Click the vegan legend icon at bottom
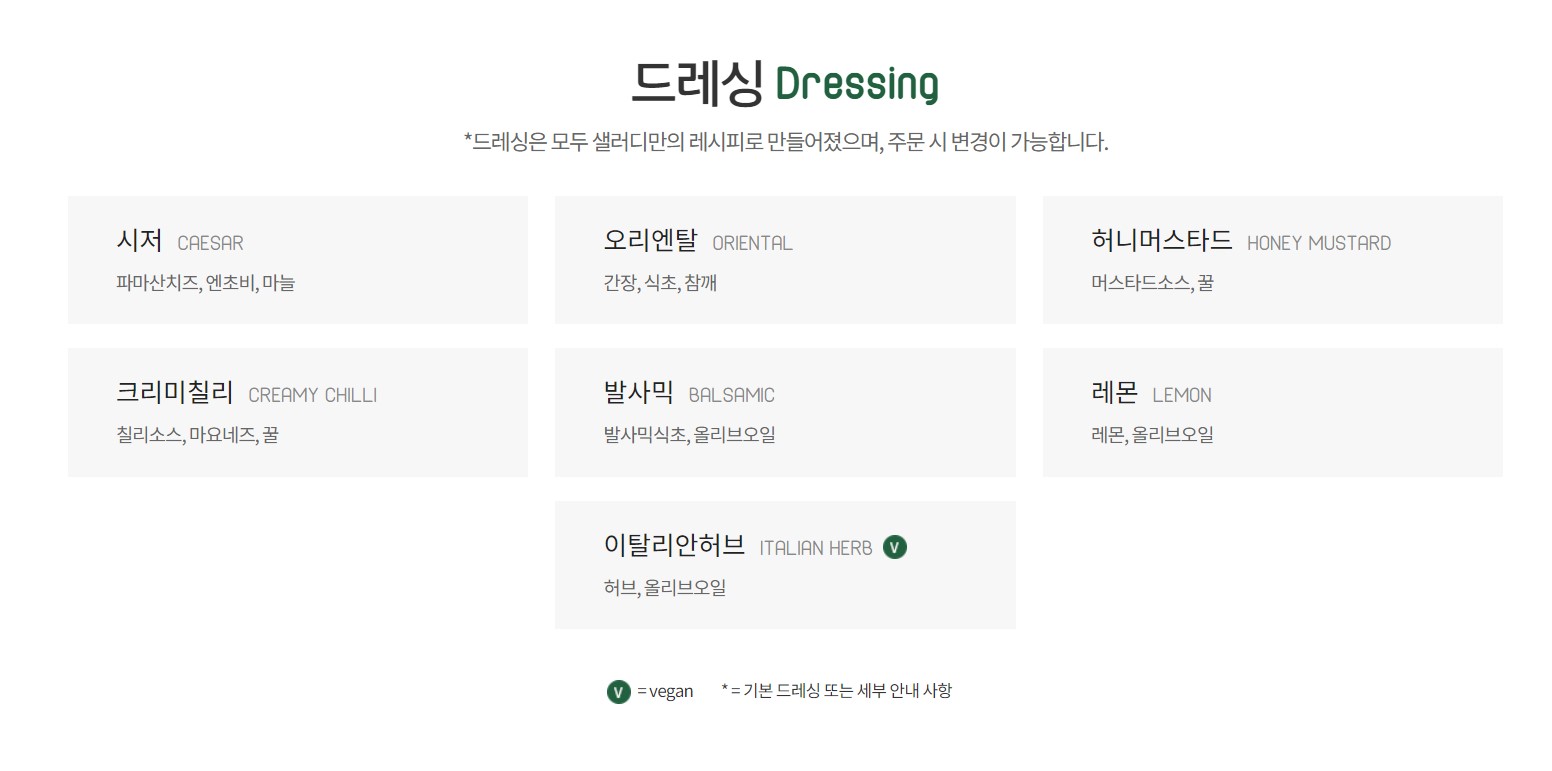Screen dimensions: 1552x771 click(618, 691)
